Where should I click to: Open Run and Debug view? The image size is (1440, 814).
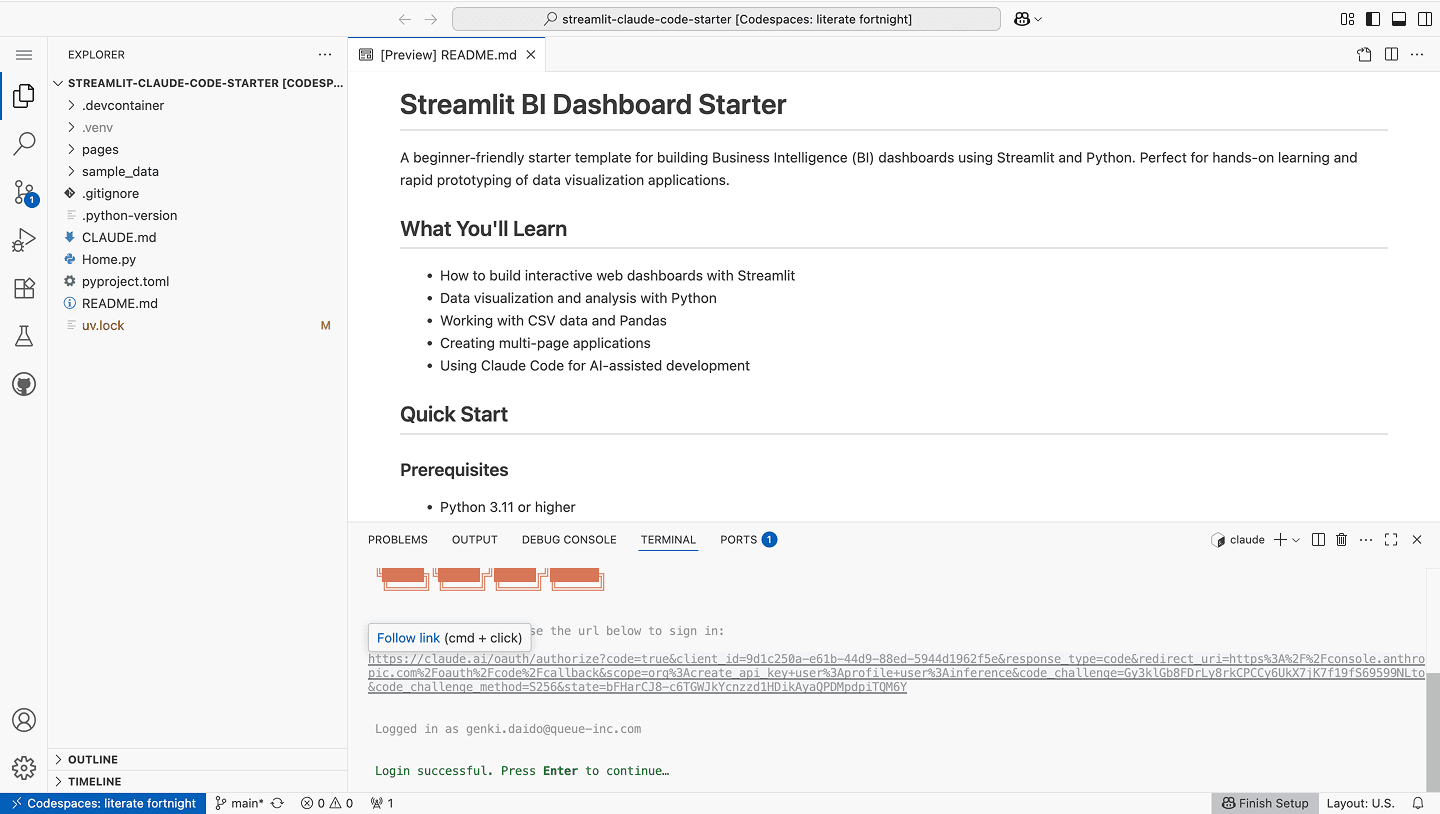(24, 241)
